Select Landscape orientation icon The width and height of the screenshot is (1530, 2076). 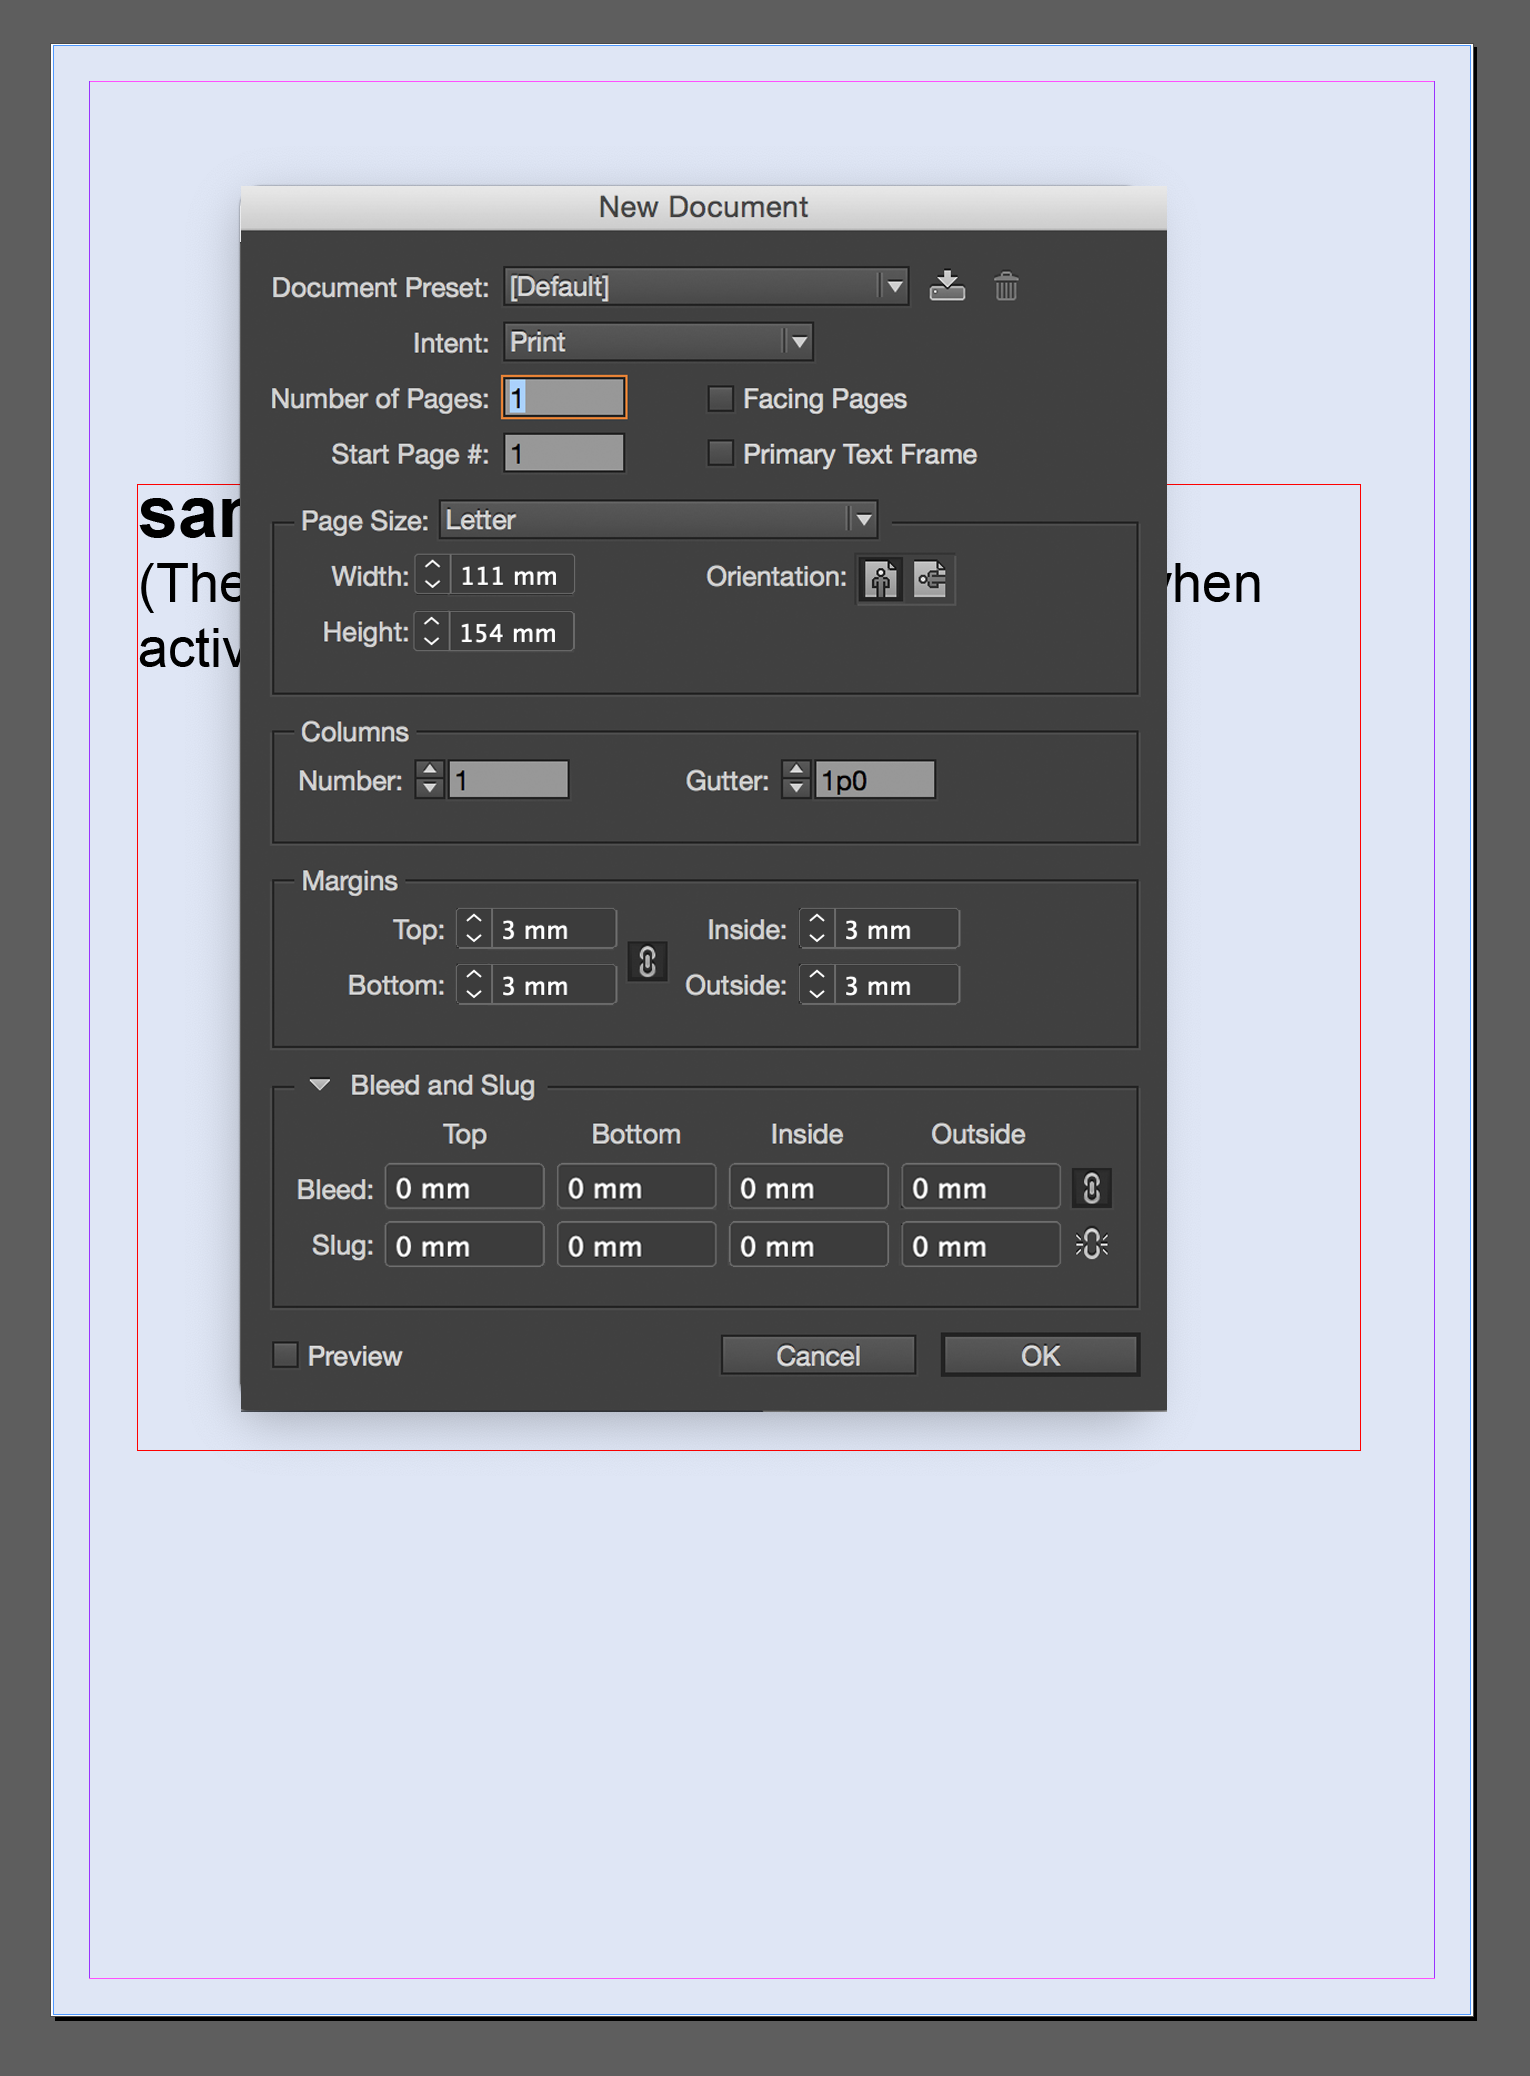pyautogui.click(x=931, y=579)
